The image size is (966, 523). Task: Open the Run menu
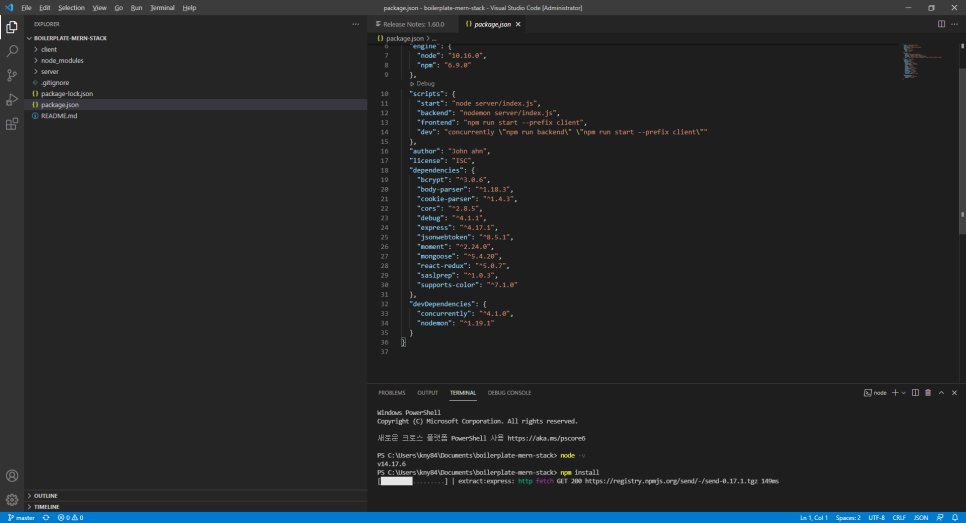[x=136, y=8]
